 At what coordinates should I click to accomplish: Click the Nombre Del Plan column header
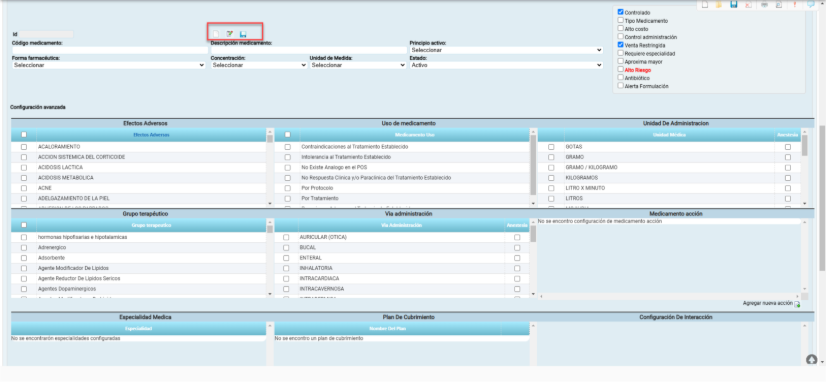[387, 329]
